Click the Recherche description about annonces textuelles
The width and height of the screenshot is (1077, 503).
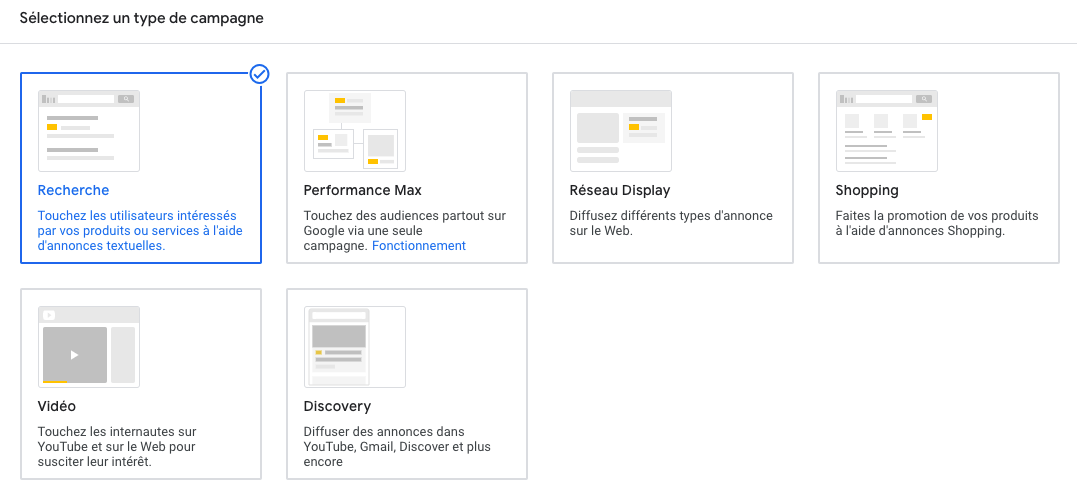[x=137, y=231]
